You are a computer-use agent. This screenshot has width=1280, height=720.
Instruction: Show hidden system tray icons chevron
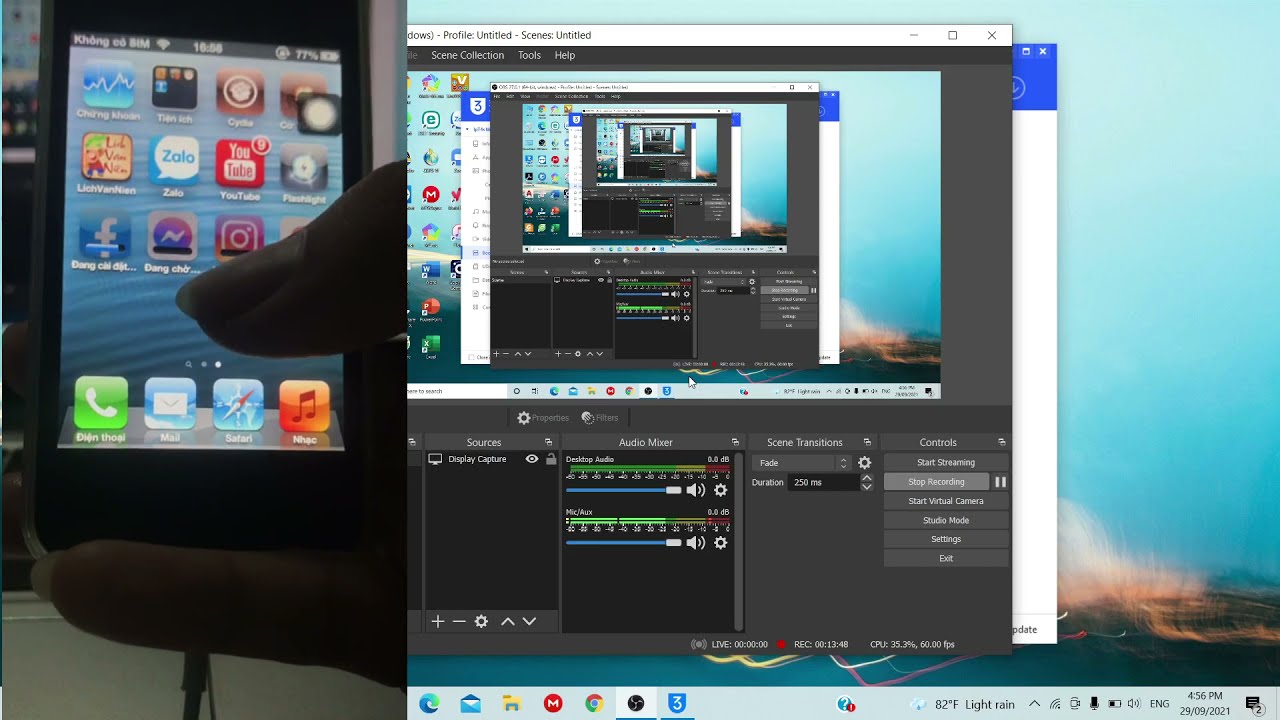pos(1035,704)
